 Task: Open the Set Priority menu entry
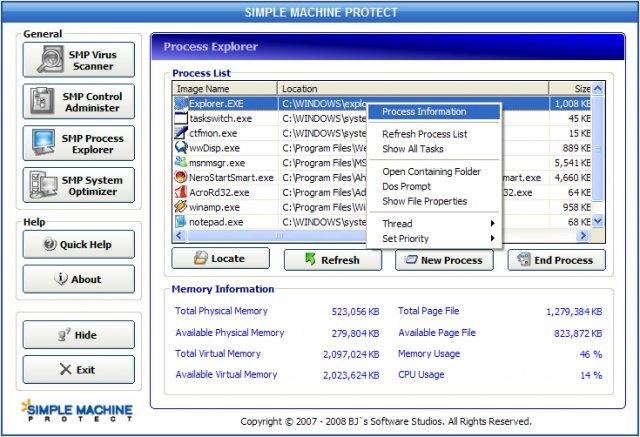tap(434, 239)
